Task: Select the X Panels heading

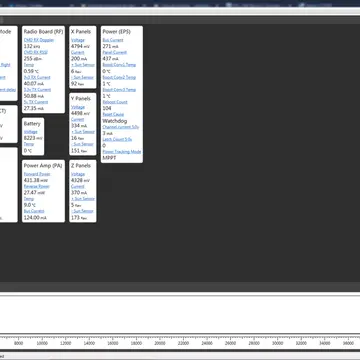Action: (81, 32)
